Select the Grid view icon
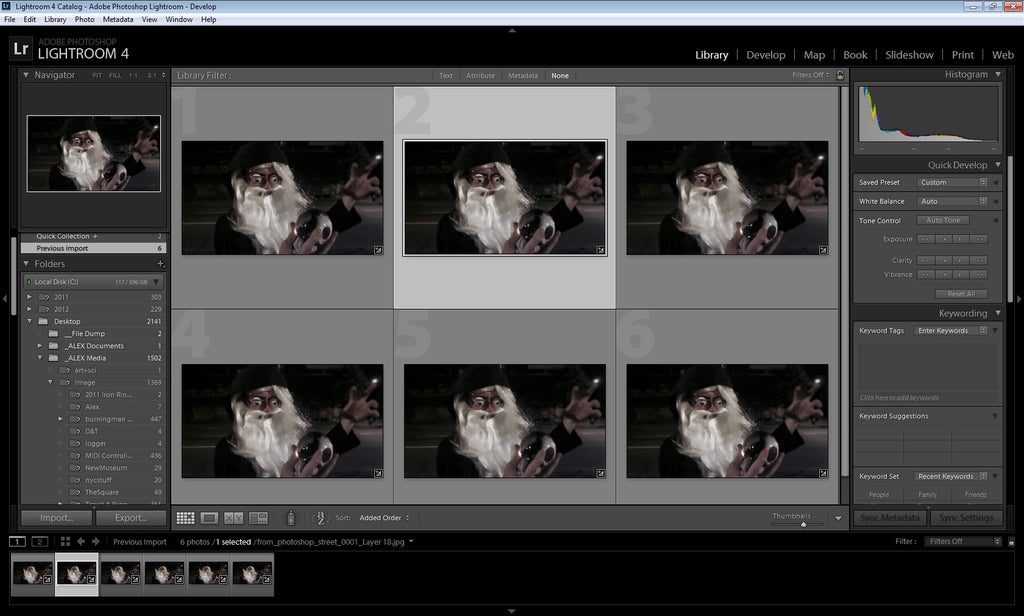 (x=187, y=517)
